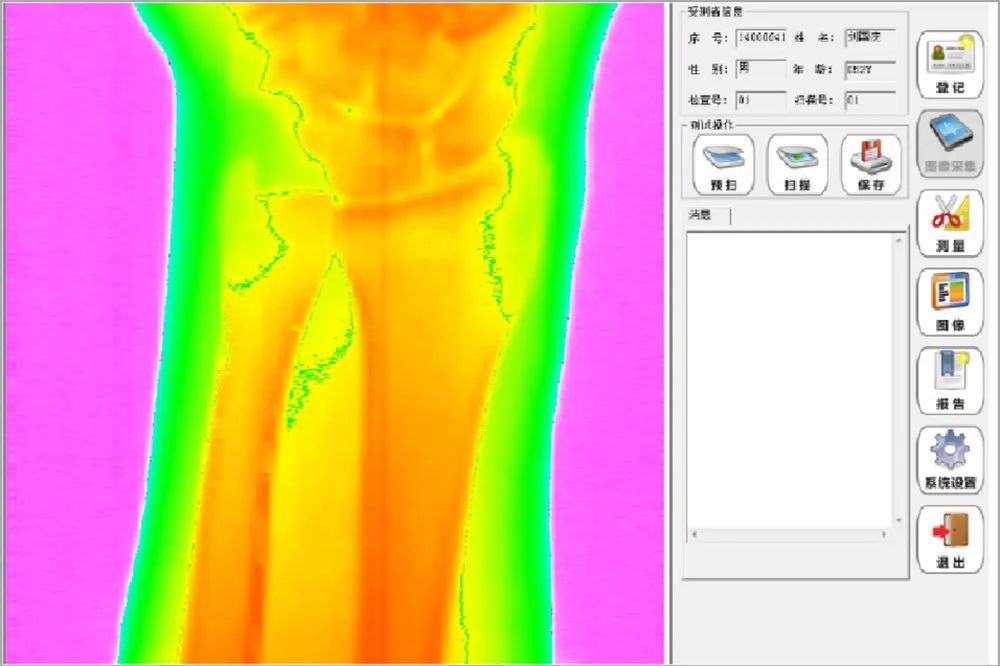Image resolution: width=1000 pixels, height=666 pixels.
Task: Click the 性别 gender field
Action: point(761,69)
